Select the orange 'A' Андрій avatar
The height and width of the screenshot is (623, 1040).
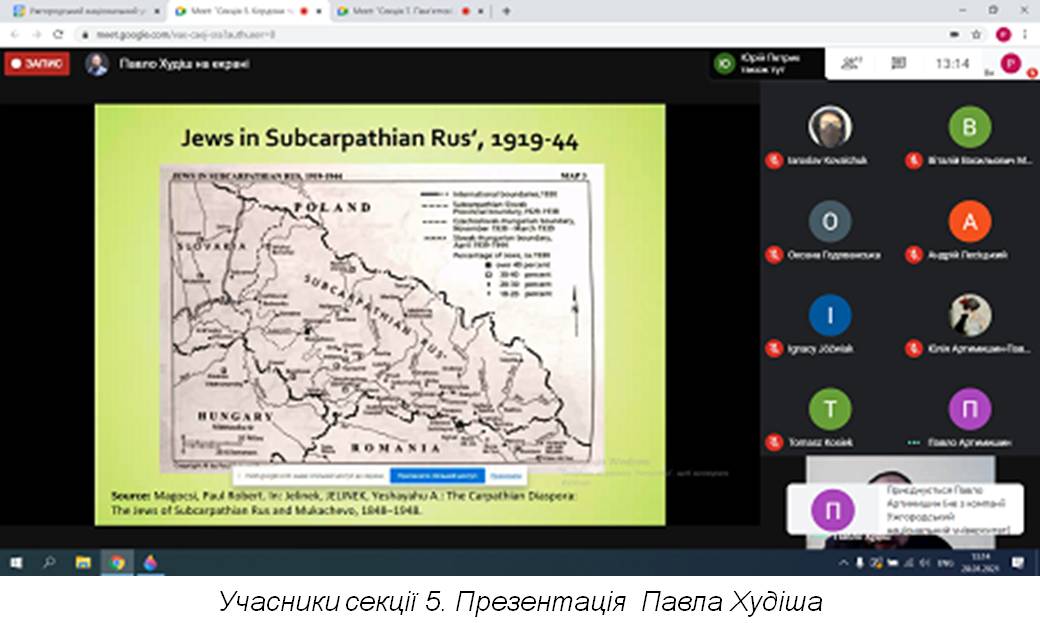click(x=969, y=221)
